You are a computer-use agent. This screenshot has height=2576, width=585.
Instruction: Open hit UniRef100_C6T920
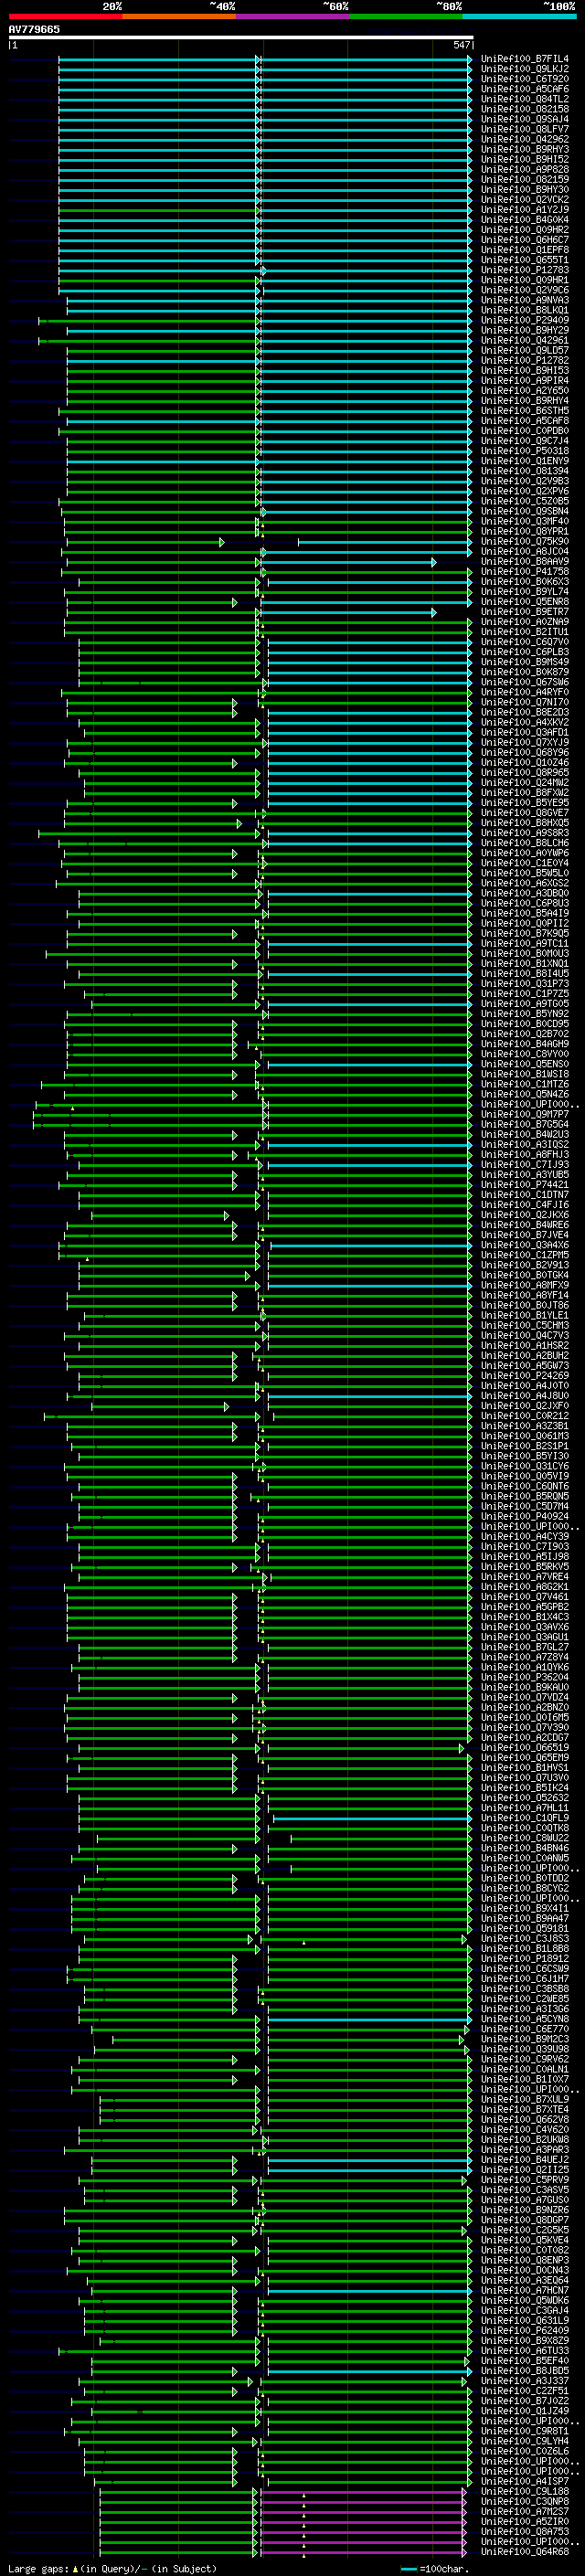pyautogui.click(x=524, y=79)
